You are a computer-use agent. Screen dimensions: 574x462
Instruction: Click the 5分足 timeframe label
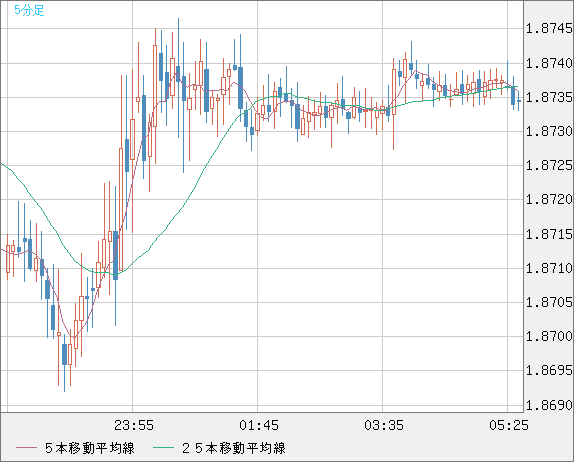point(29,10)
